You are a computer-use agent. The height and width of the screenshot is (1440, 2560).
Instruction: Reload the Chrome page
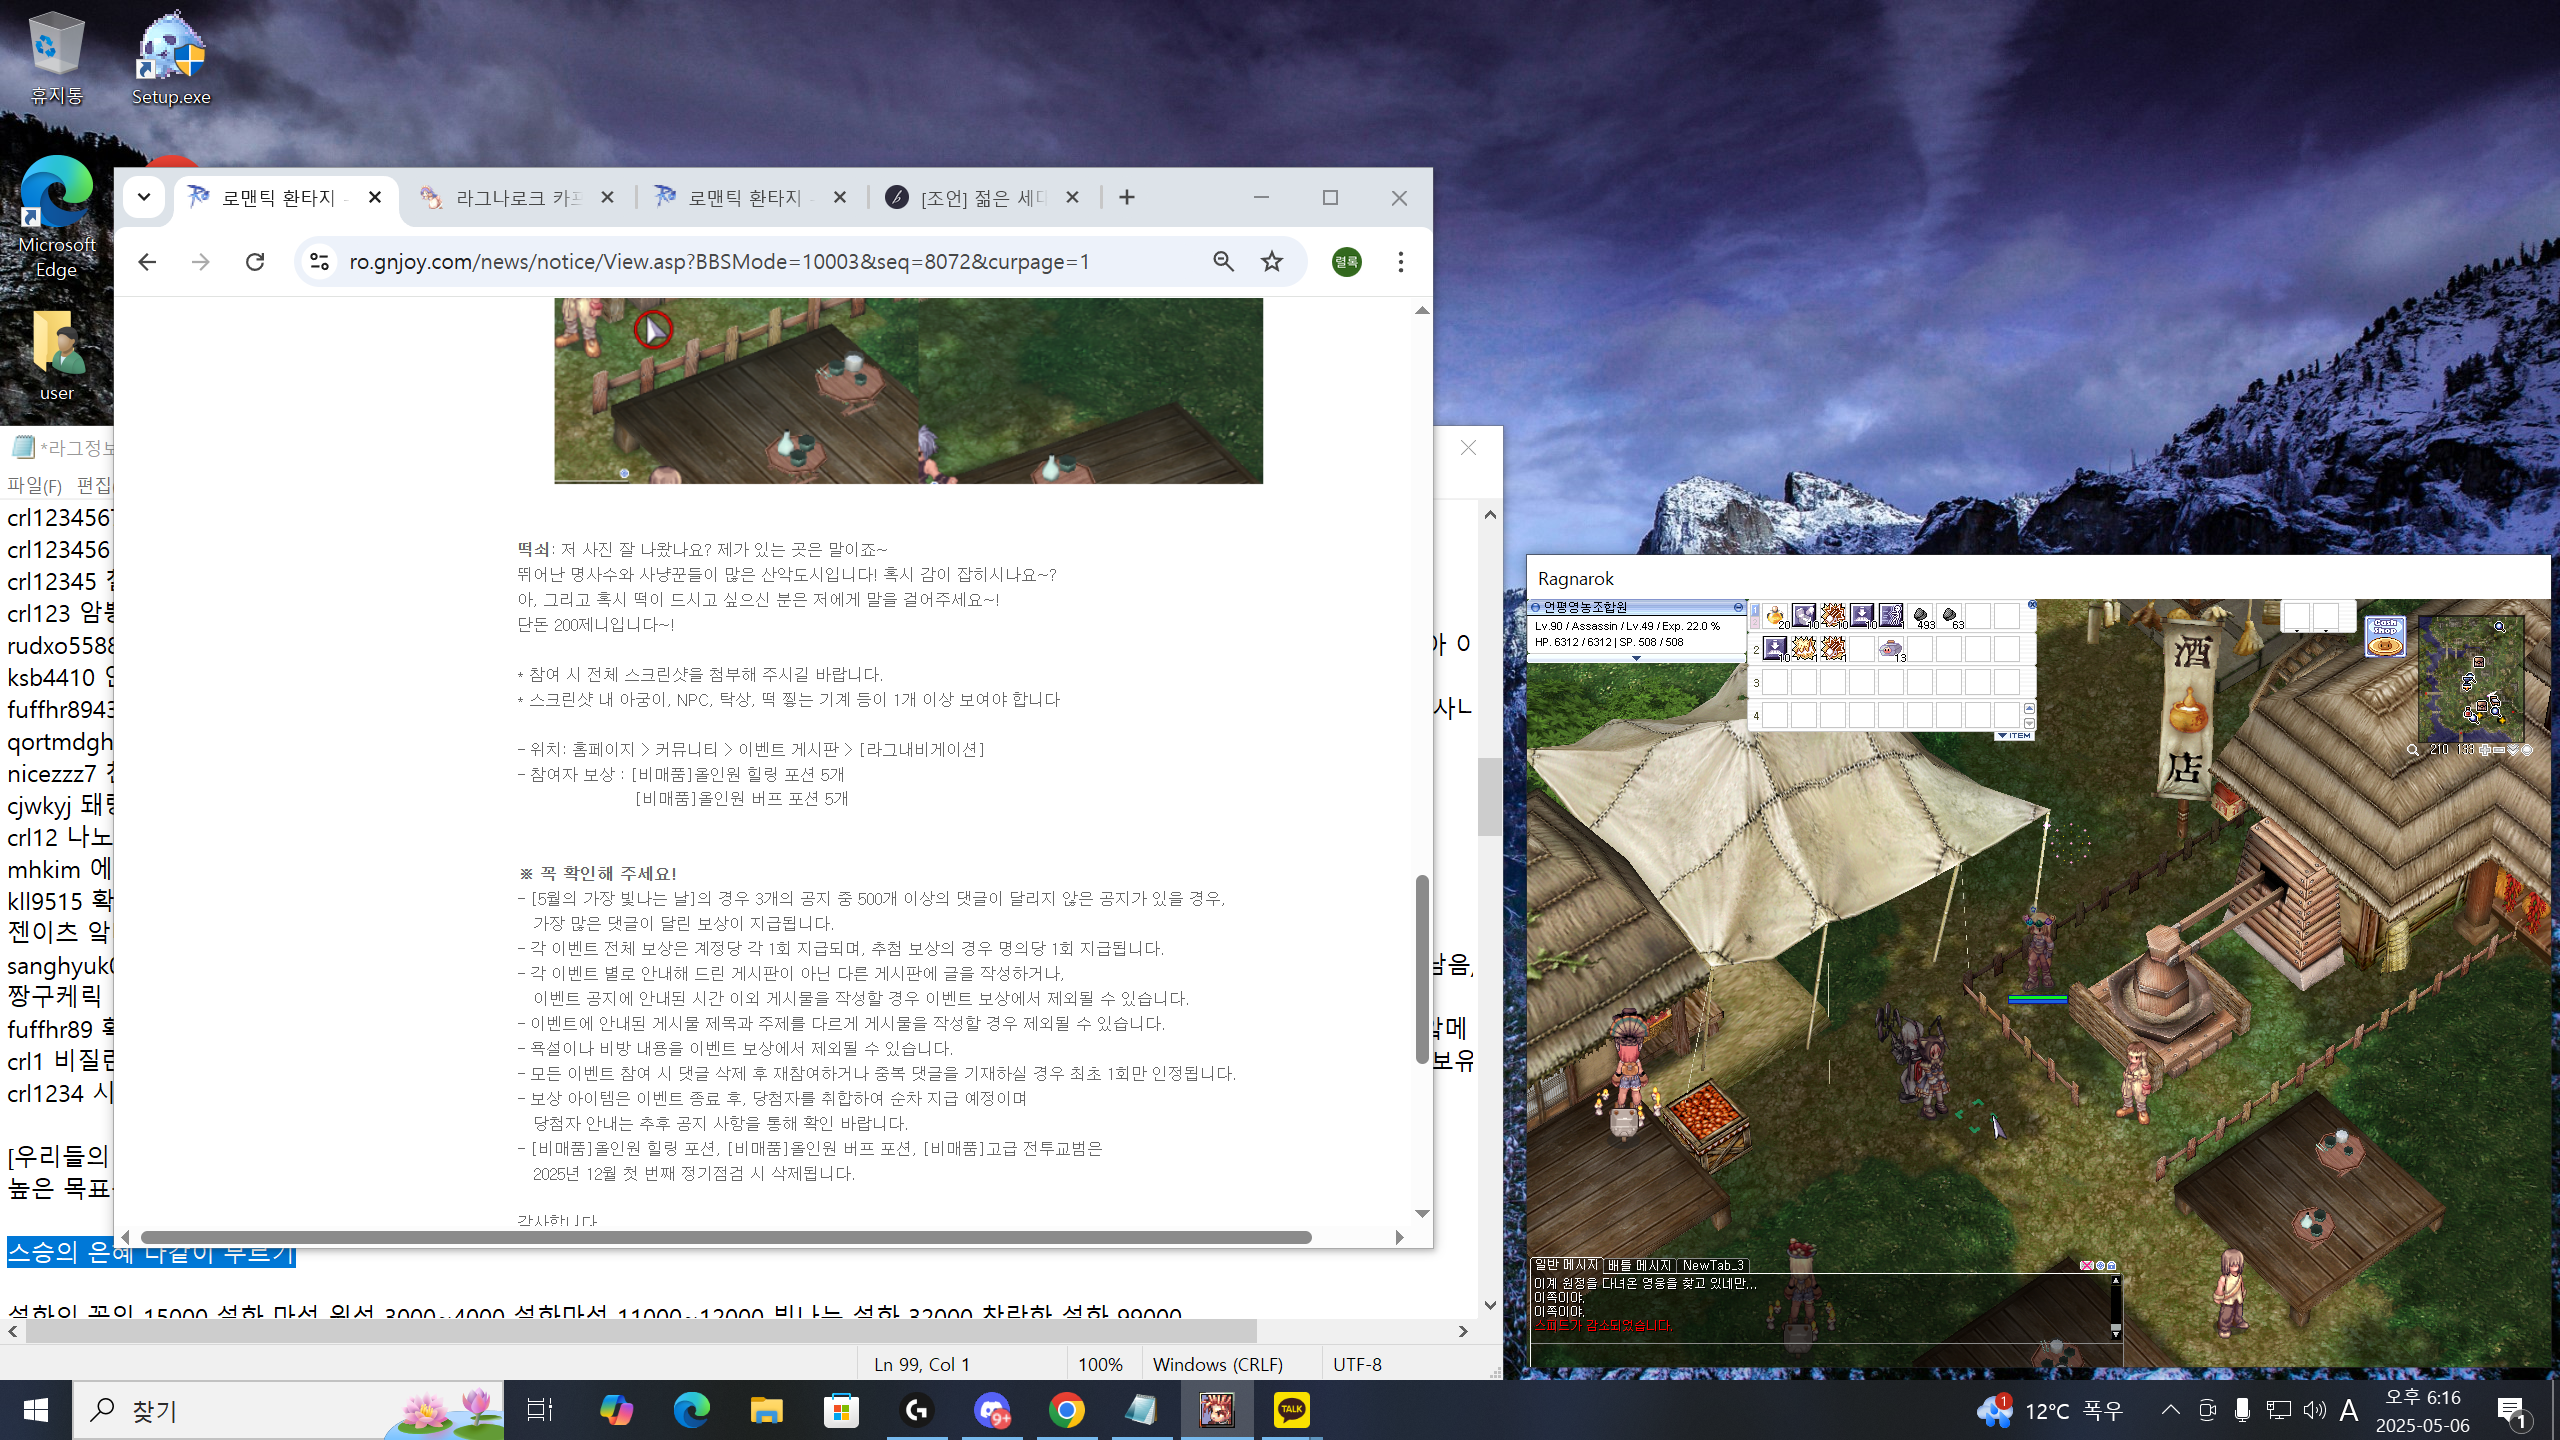pos(255,261)
